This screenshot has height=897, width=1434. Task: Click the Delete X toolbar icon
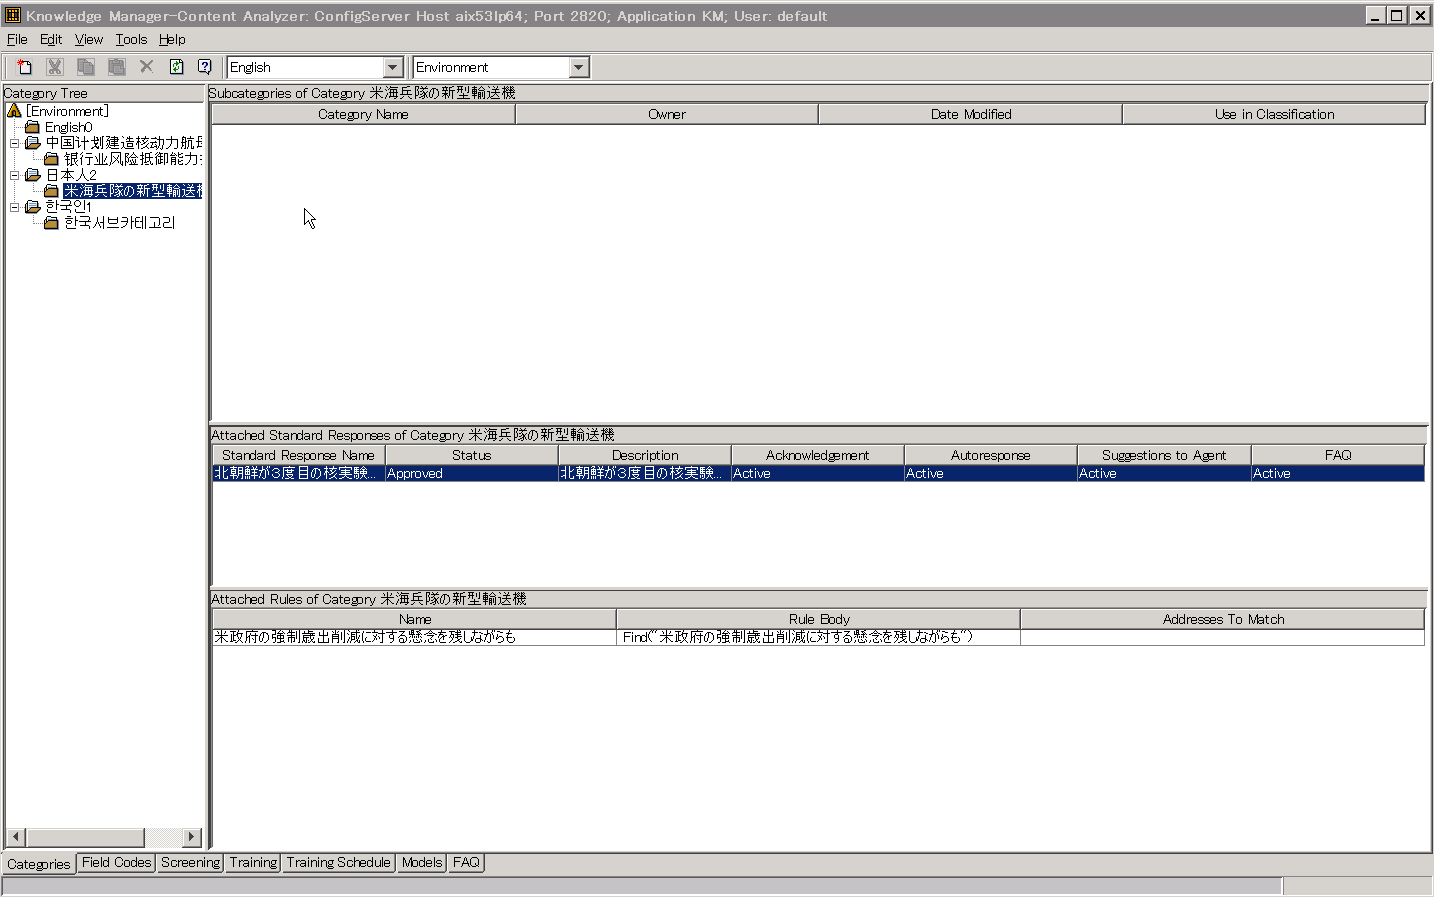pyautogui.click(x=146, y=67)
